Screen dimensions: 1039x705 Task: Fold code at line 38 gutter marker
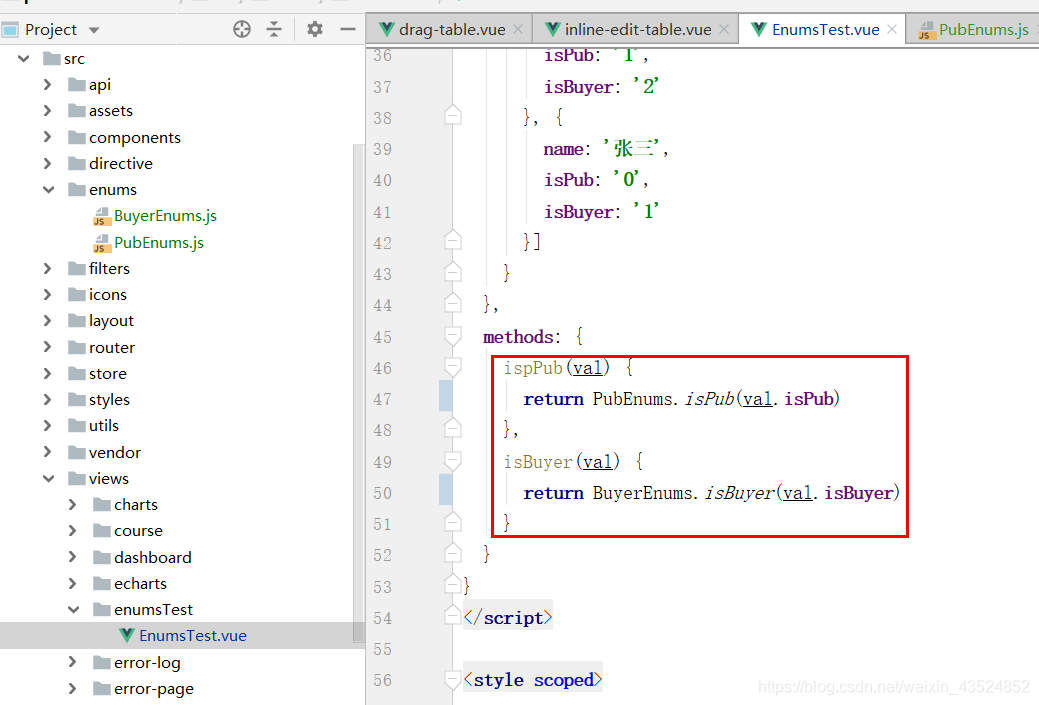pos(453,117)
